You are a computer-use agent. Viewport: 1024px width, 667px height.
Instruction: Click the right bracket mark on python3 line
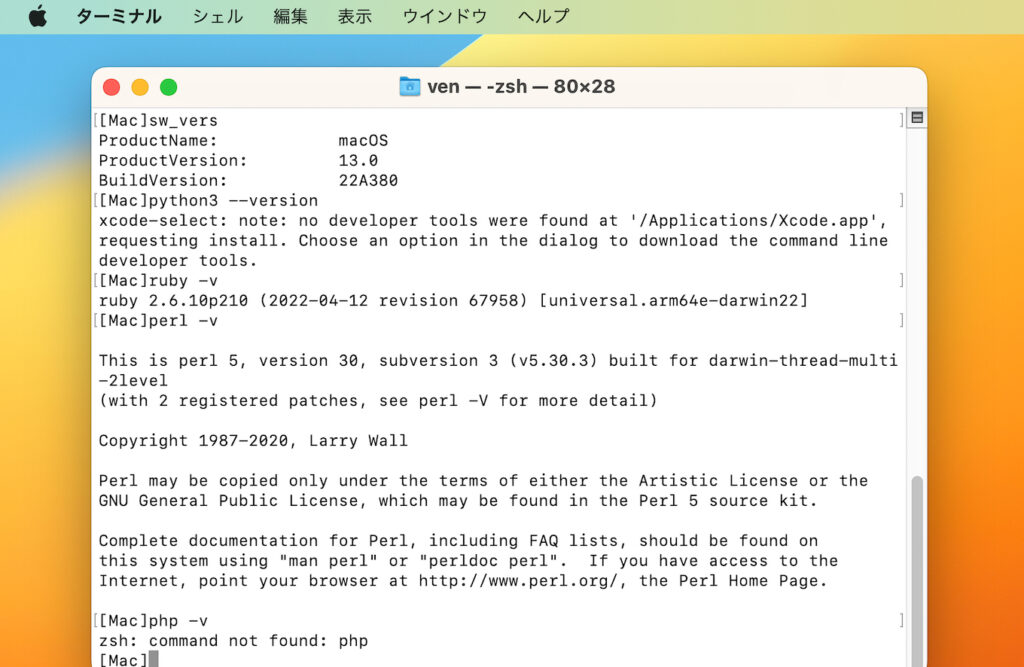(x=901, y=201)
